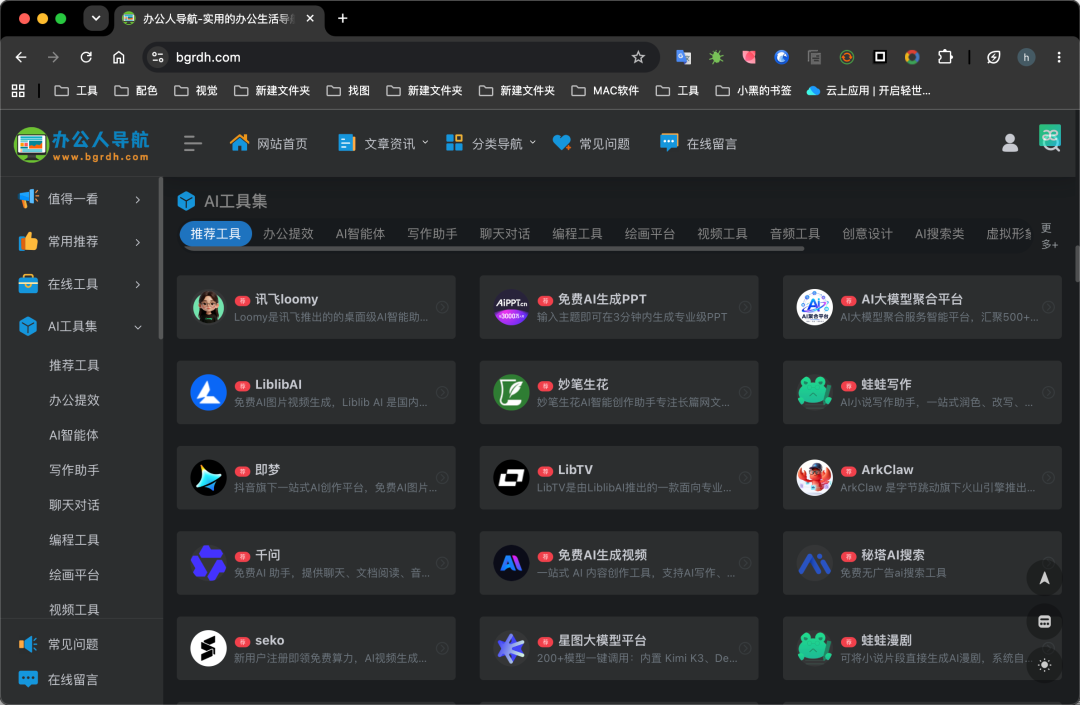Open the 免费AI生成视频 AI logo icon
This screenshot has height=705, width=1080.
pyautogui.click(x=511, y=563)
